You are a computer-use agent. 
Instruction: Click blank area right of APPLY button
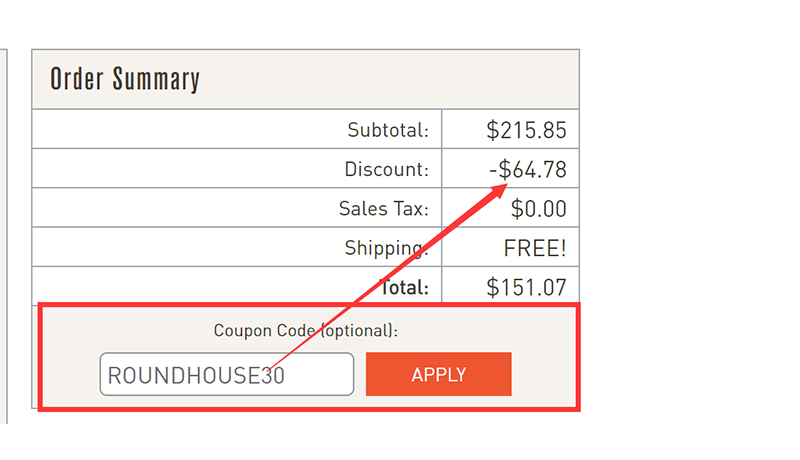tap(545, 374)
